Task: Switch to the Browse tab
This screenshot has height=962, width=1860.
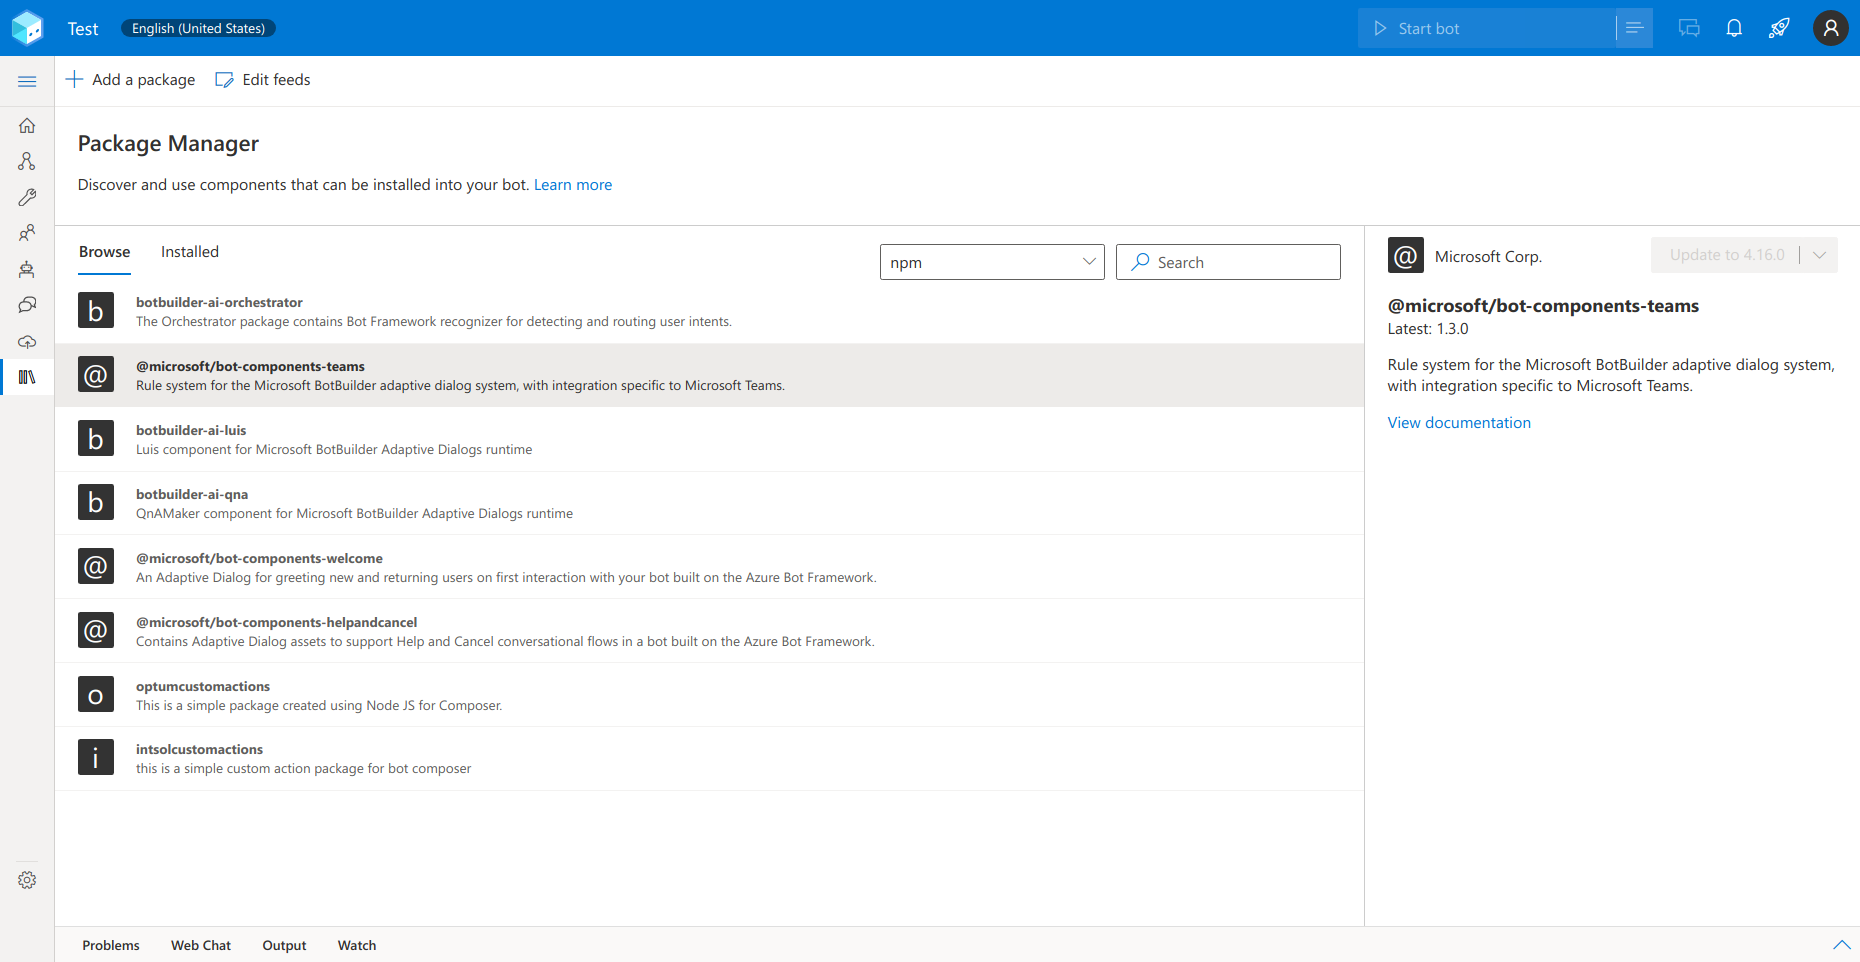Action: point(105,252)
